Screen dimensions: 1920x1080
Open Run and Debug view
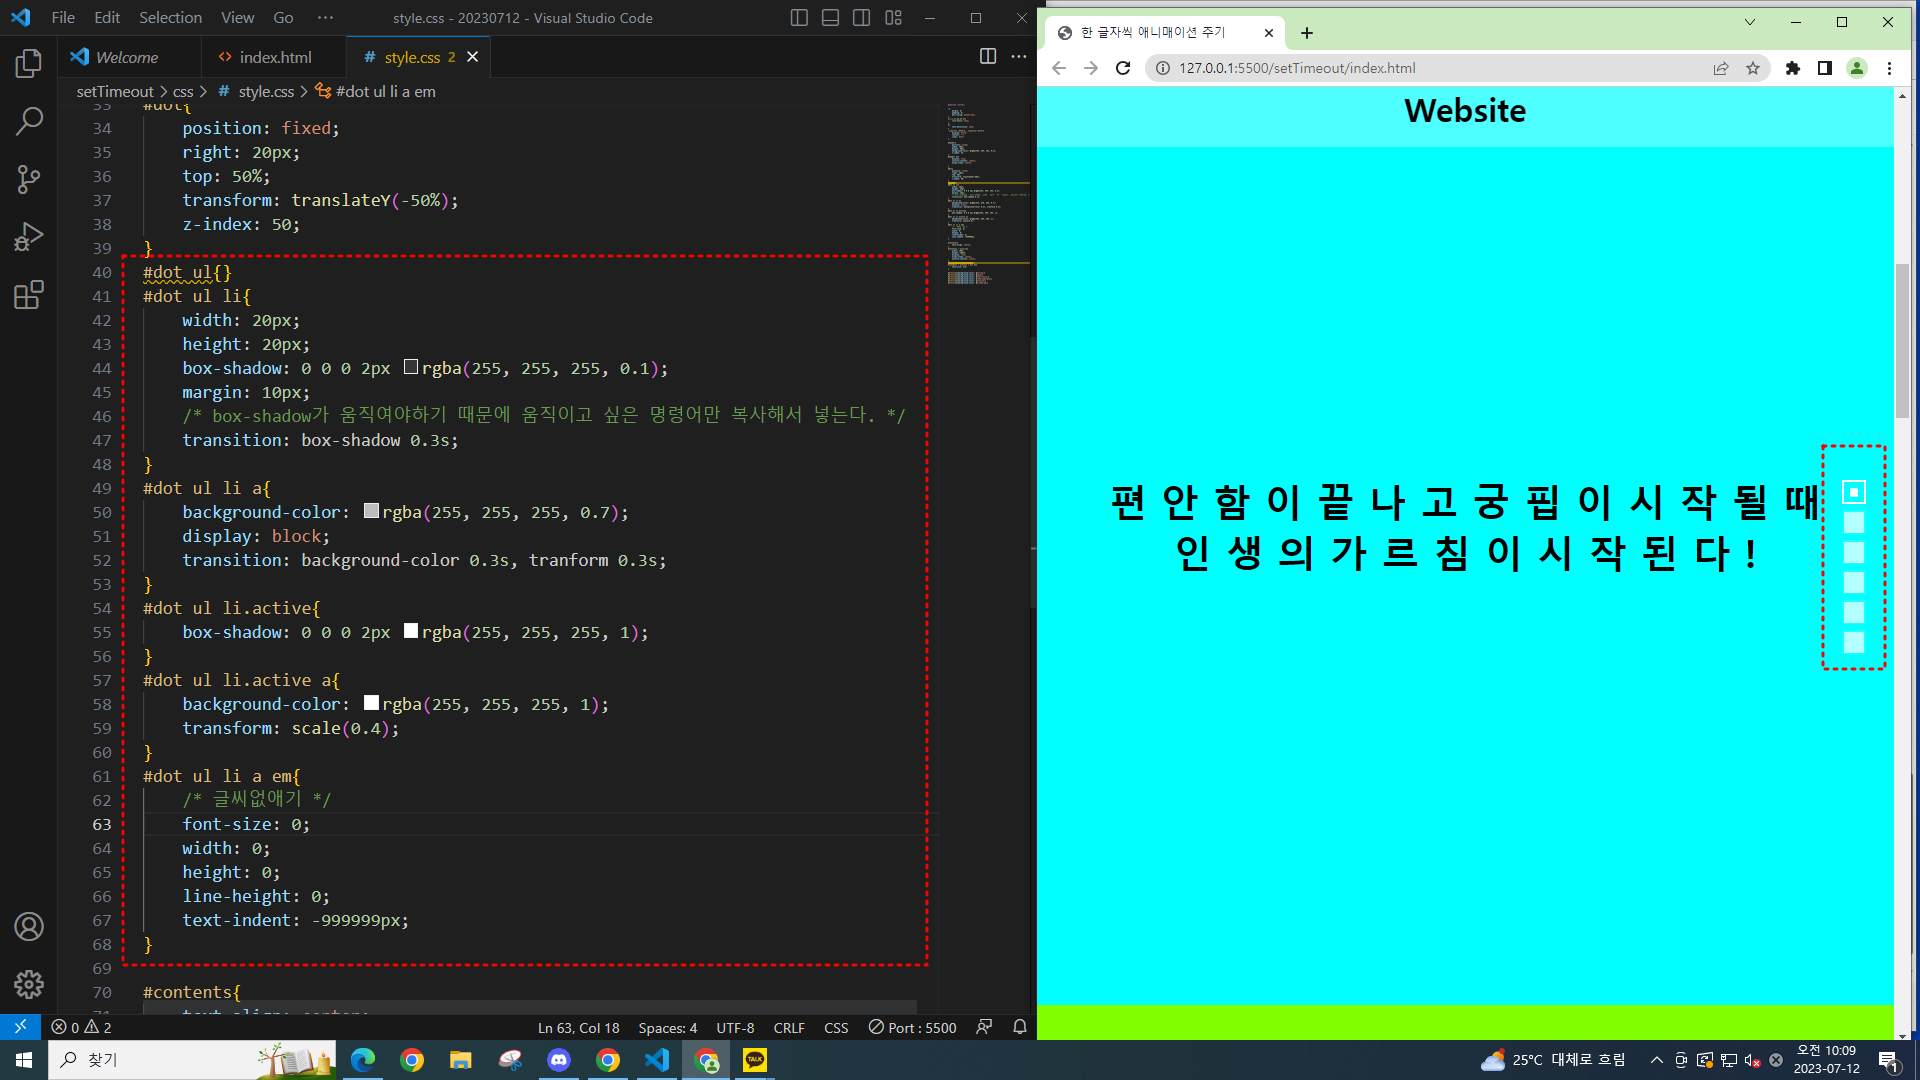pyautogui.click(x=29, y=237)
